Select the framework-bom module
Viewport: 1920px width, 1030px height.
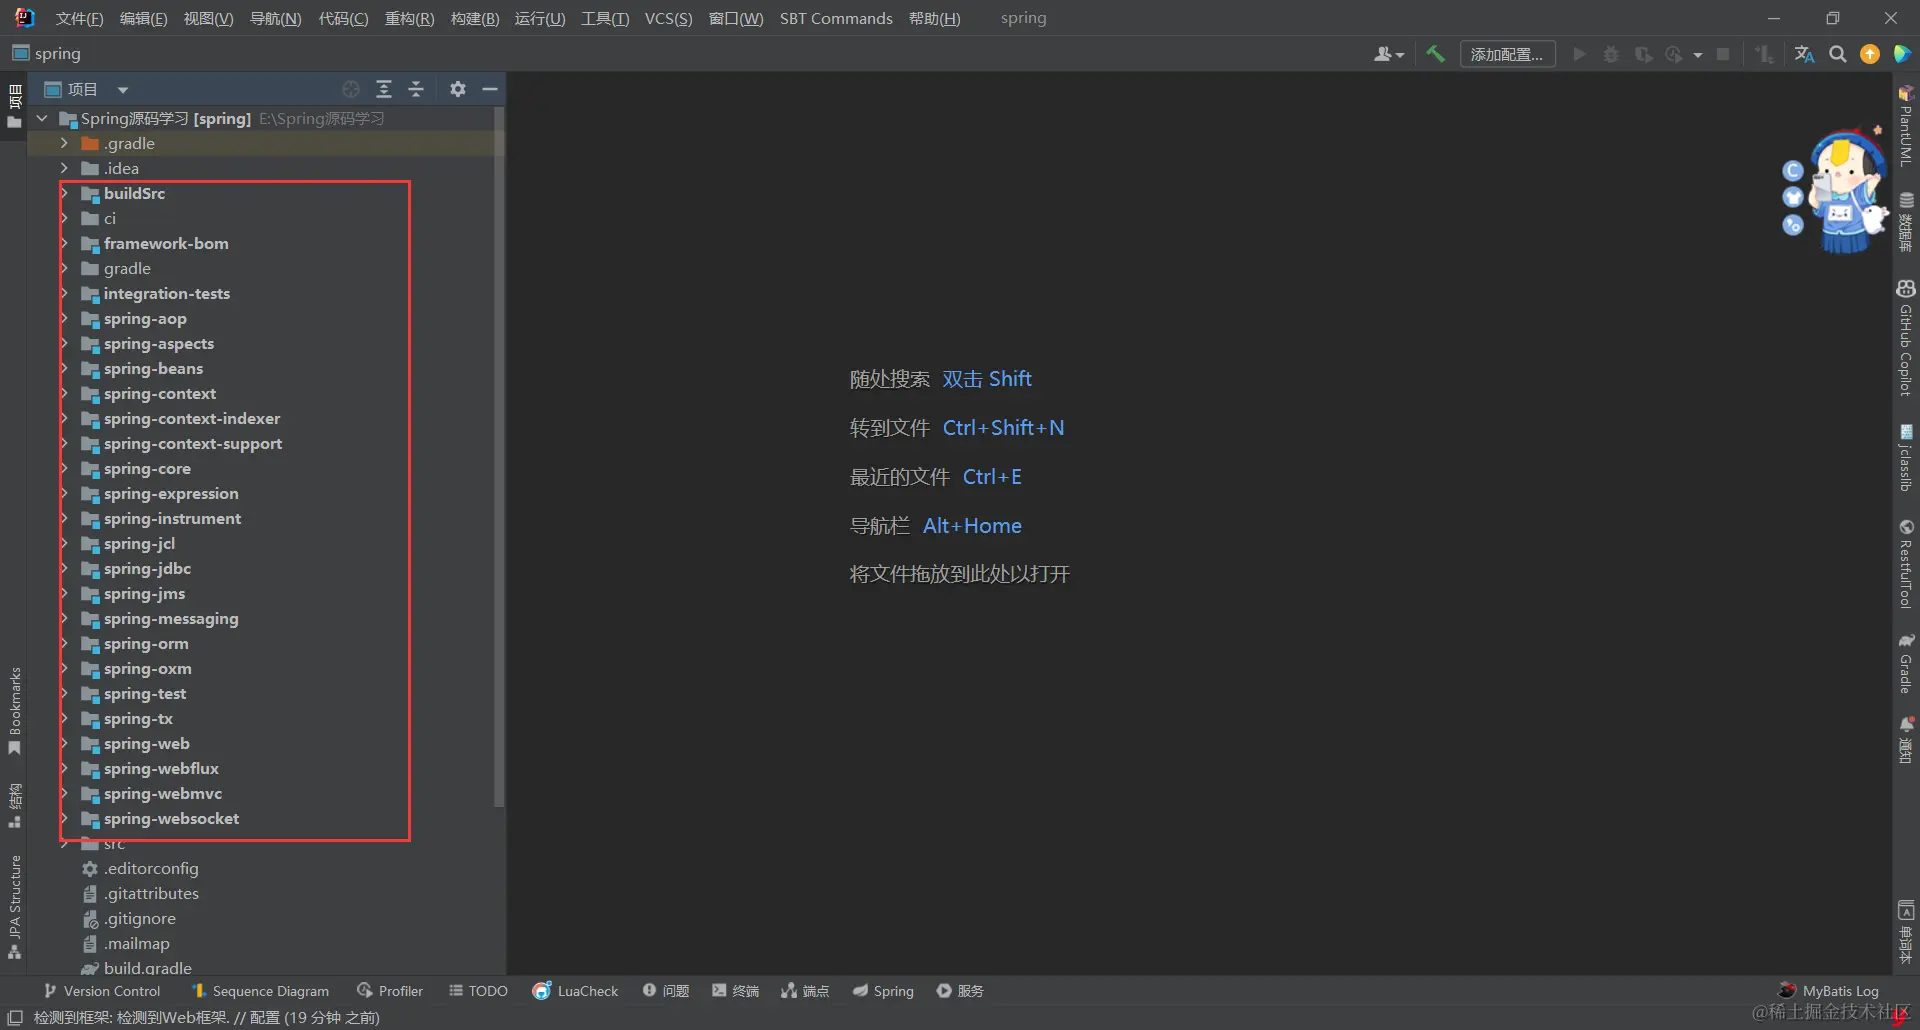click(x=166, y=244)
